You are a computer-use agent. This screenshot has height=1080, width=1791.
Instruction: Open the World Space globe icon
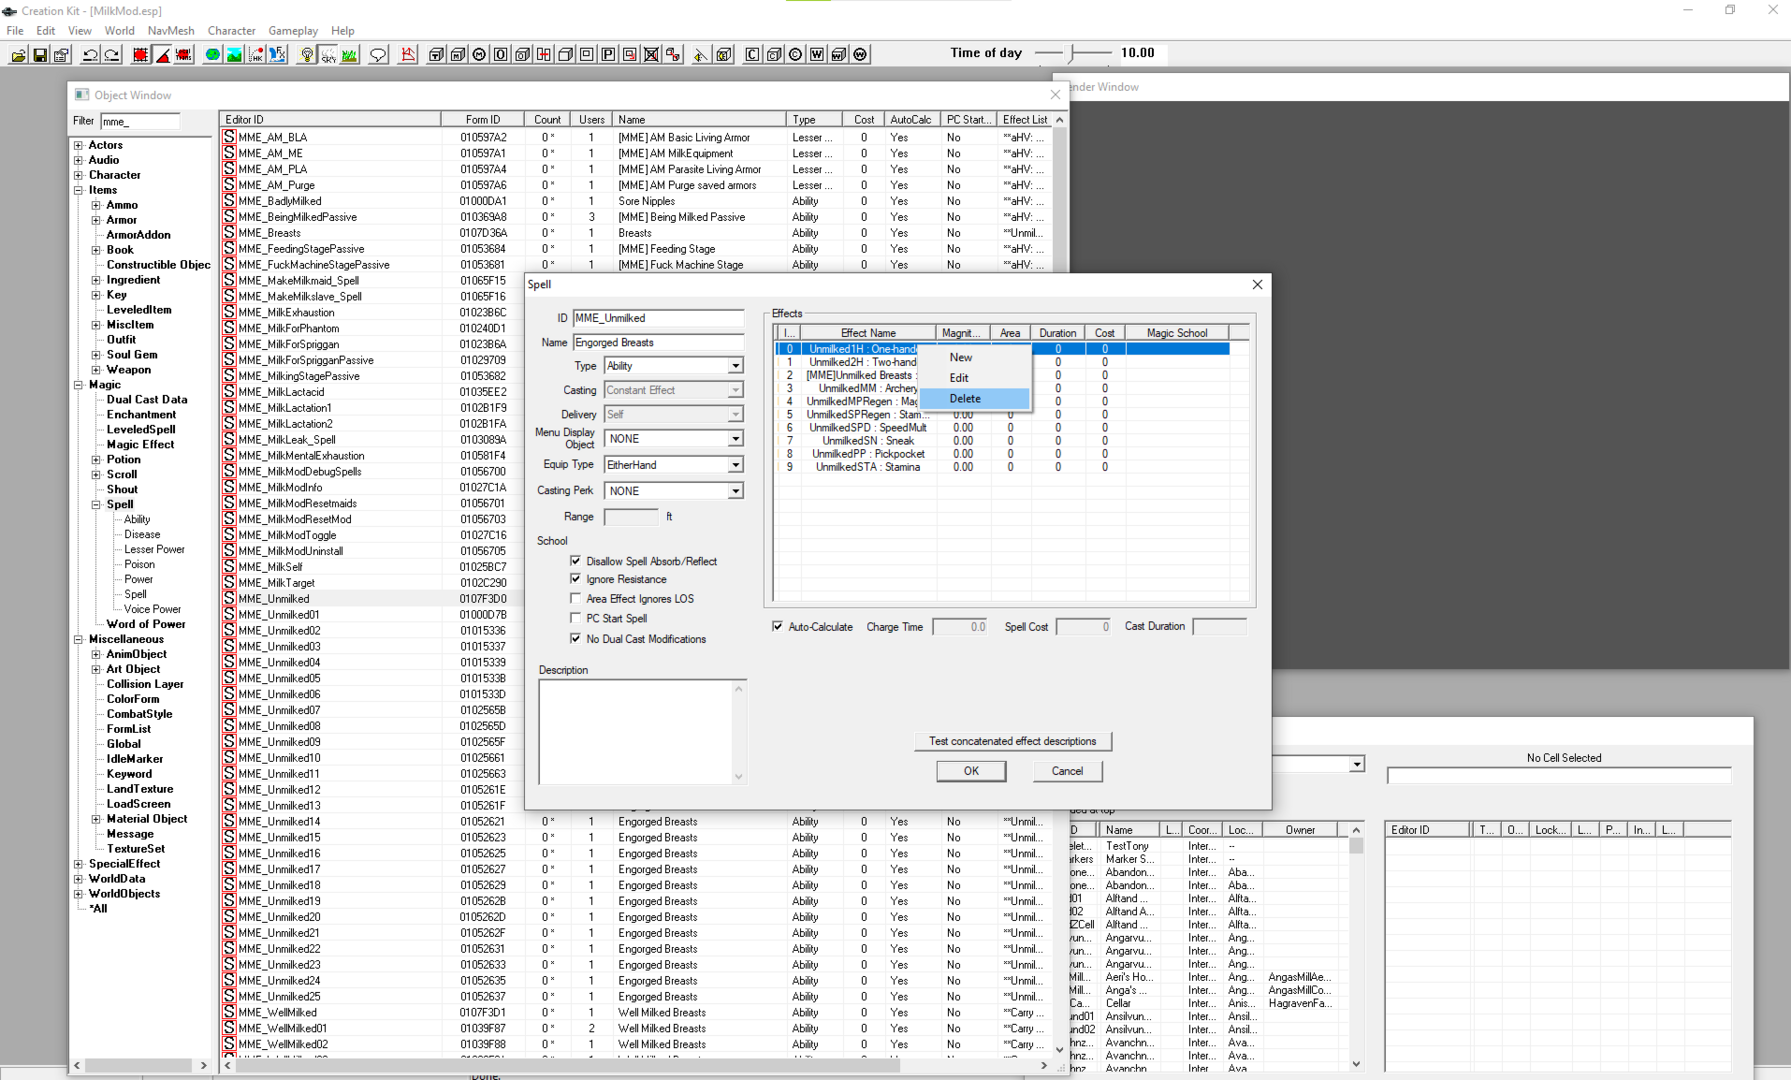(x=213, y=55)
